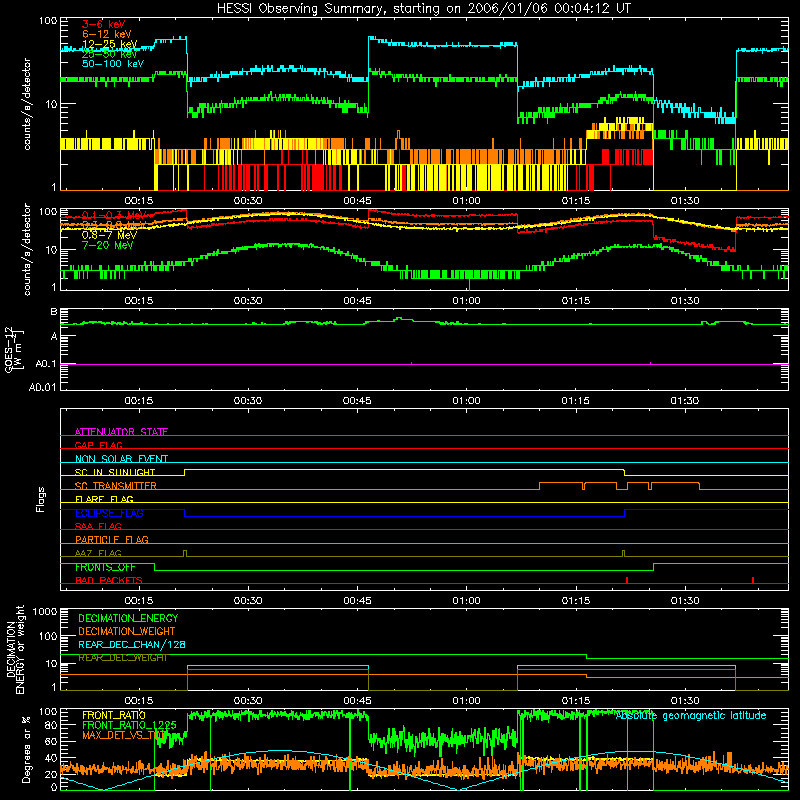Image resolution: width=800 pixels, height=800 pixels.
Task: Click the 01:00 time label under Flags panel
Action: [466, 601]
